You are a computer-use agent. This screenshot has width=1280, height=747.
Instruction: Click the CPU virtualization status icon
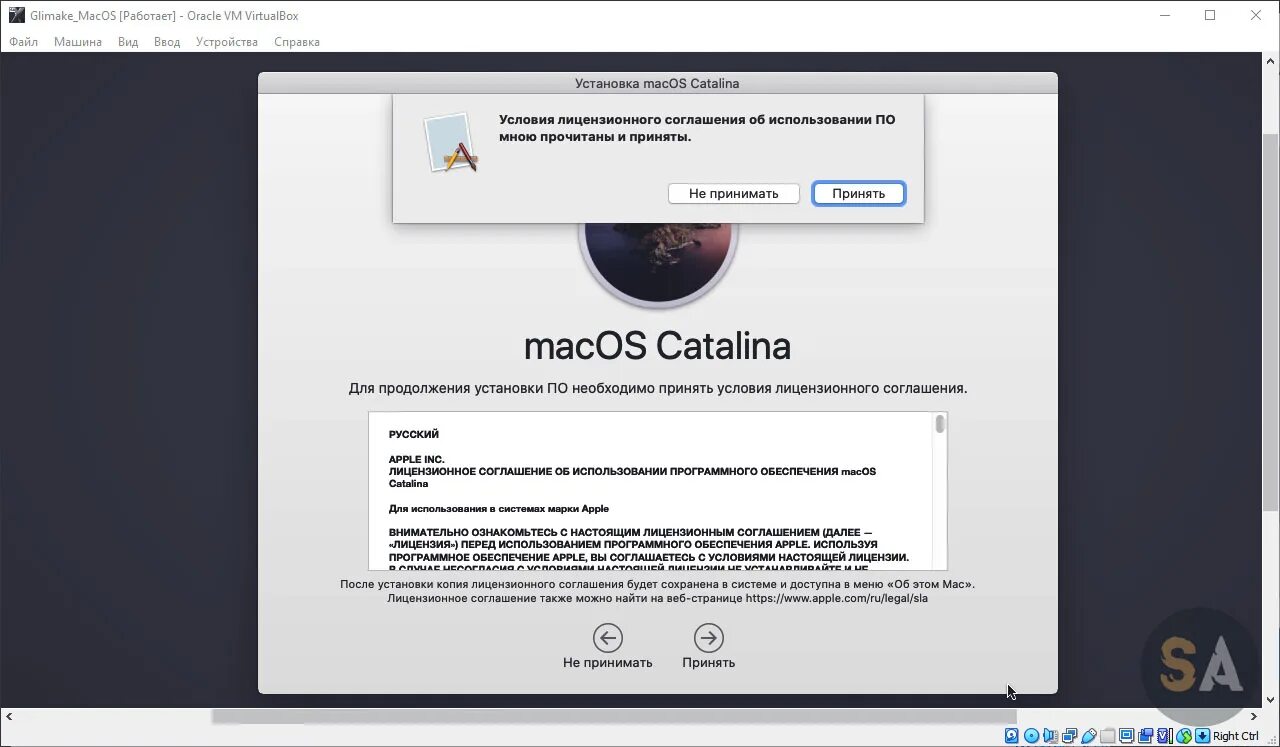[1165, 736]
